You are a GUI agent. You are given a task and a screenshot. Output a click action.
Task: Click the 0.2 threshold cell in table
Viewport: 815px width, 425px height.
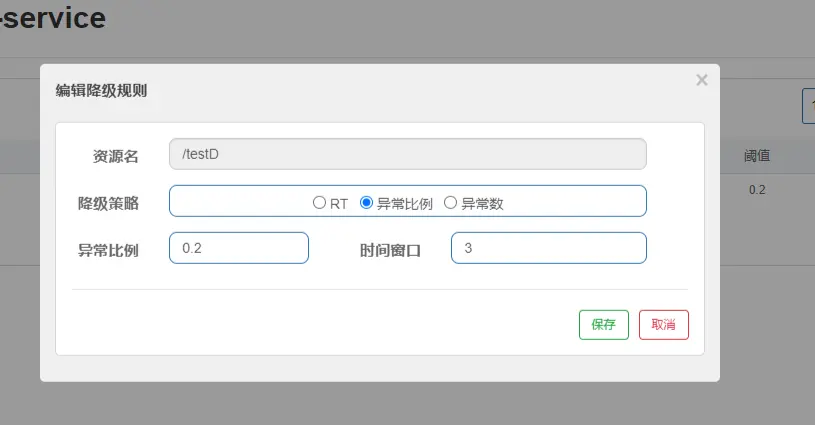(757, 190)
